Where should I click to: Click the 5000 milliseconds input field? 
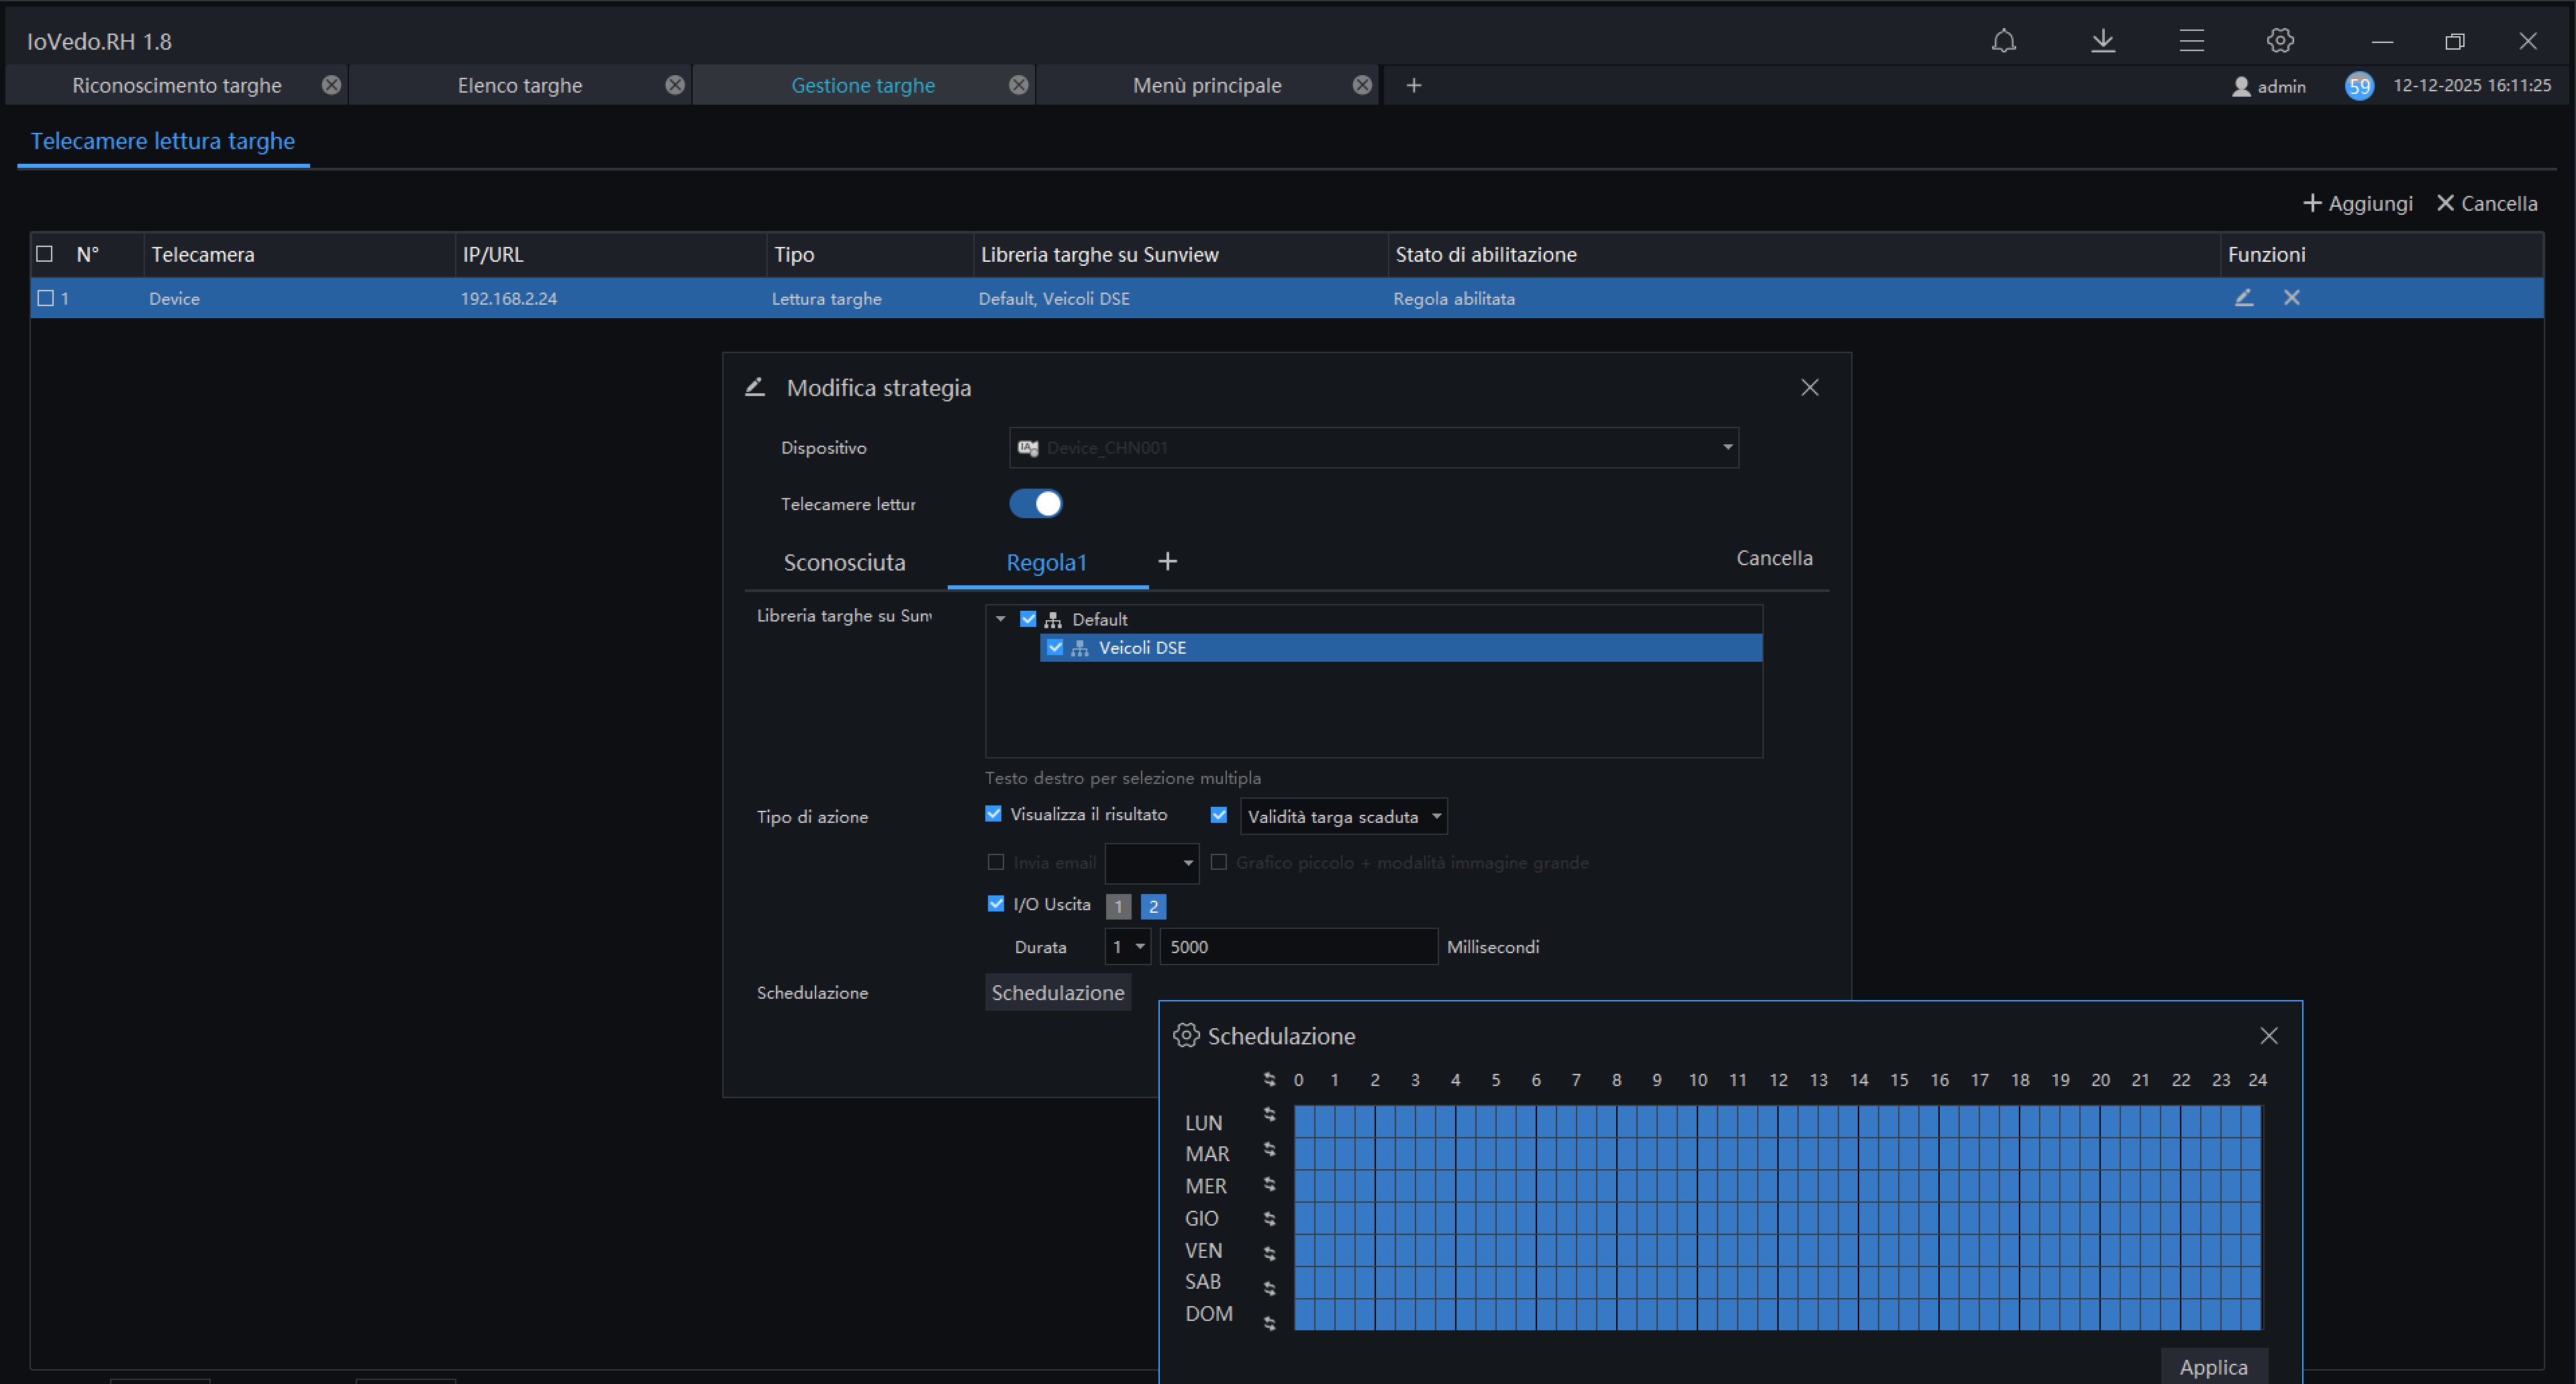pos(1297,947)
